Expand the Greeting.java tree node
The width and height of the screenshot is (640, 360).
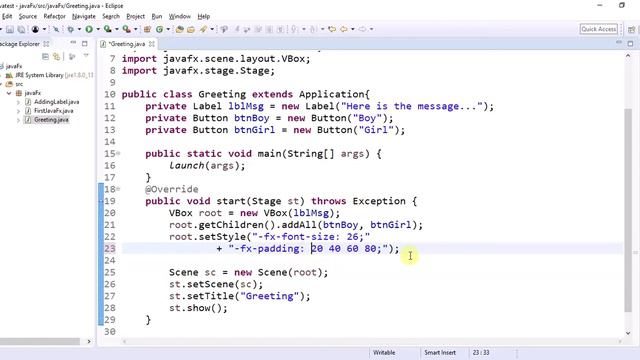click(18, 120)
